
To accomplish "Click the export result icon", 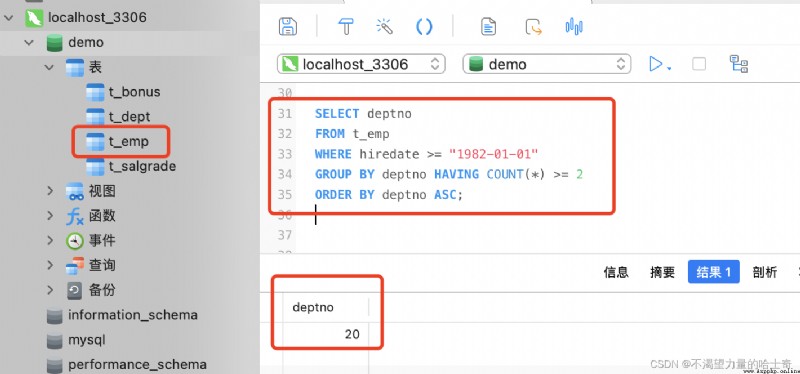I will (534, 26).
